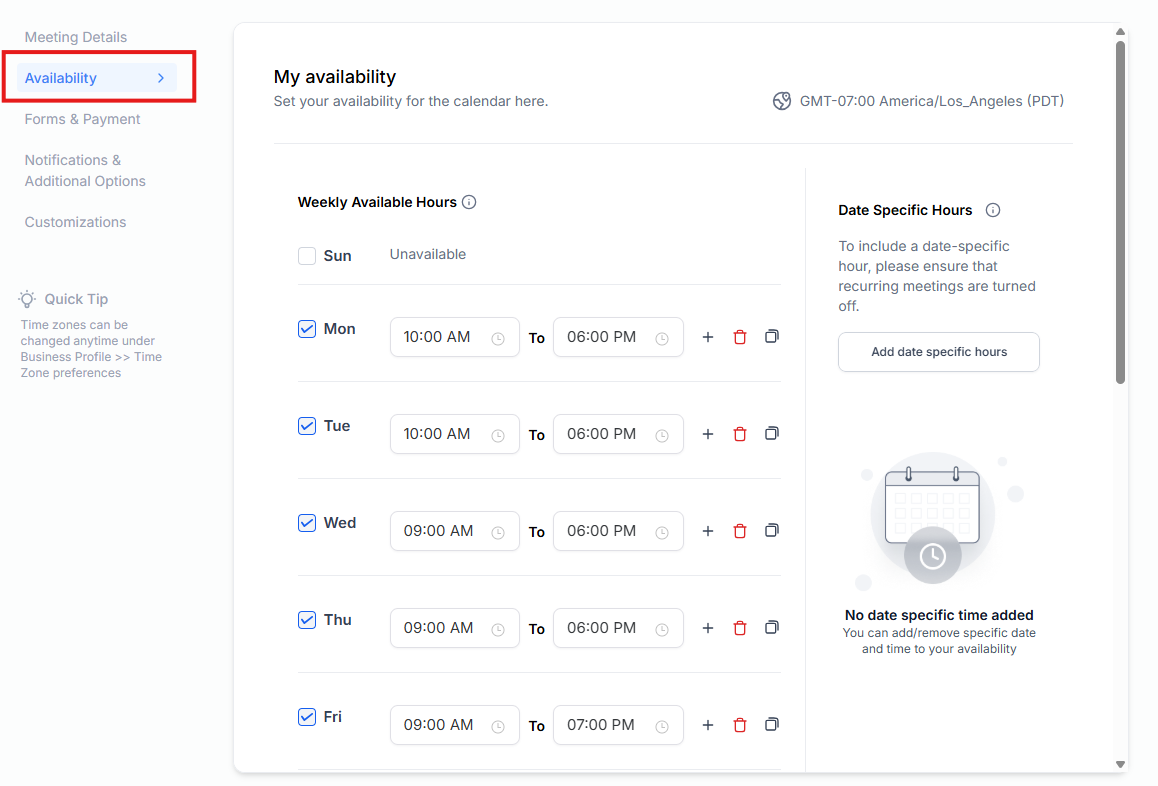The image size is (1158, 786).
Task: Uncheck the Fri availability checkbox
Action: [x=307, y=717]
